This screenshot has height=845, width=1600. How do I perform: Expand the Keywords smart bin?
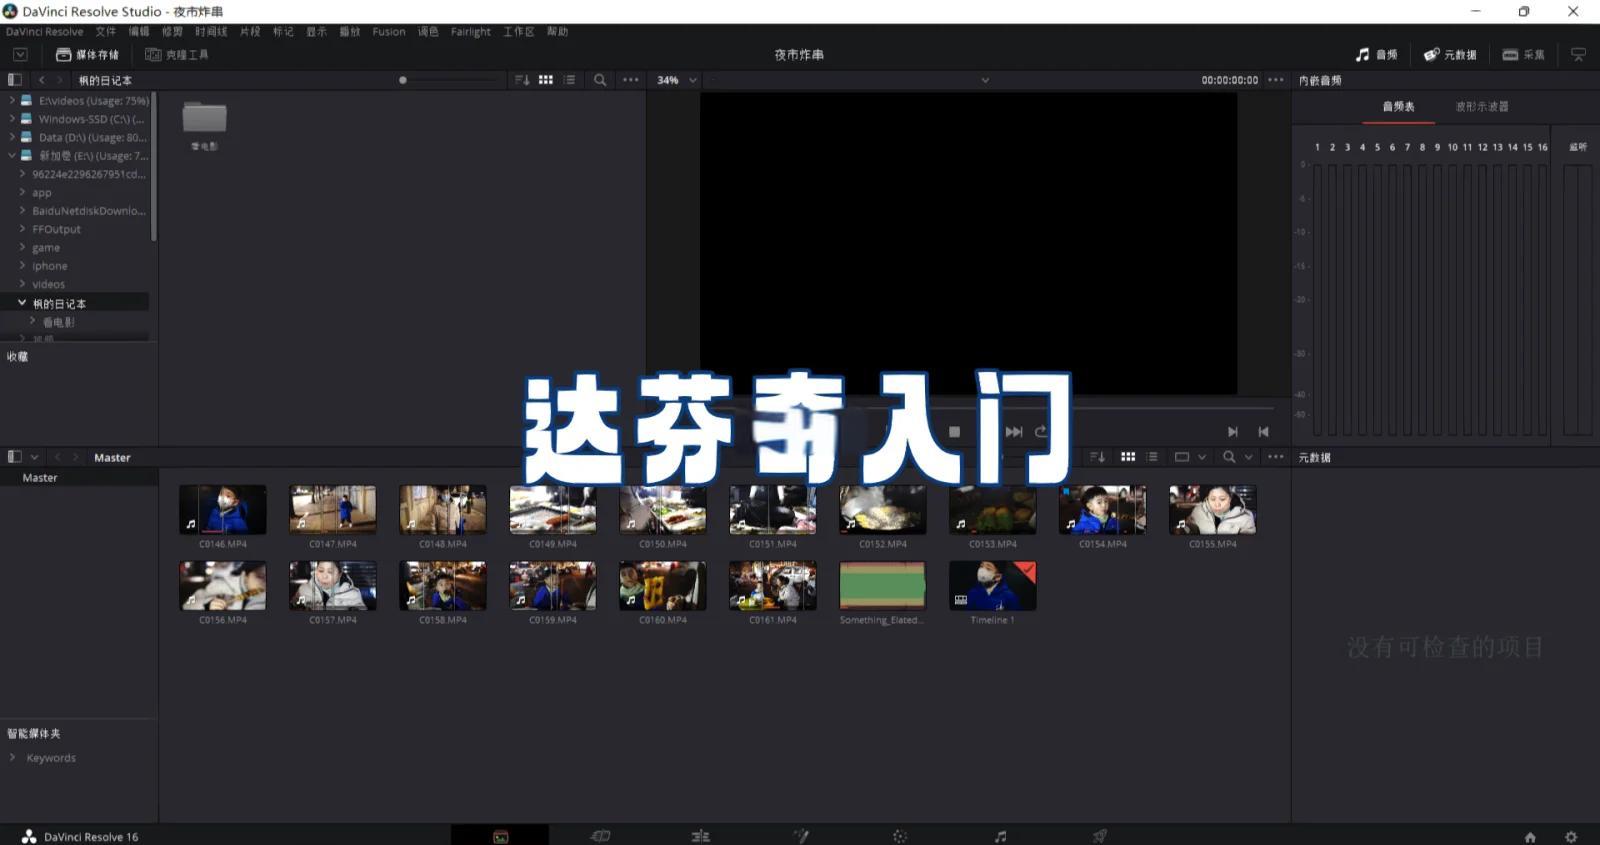tap(12, 758)
